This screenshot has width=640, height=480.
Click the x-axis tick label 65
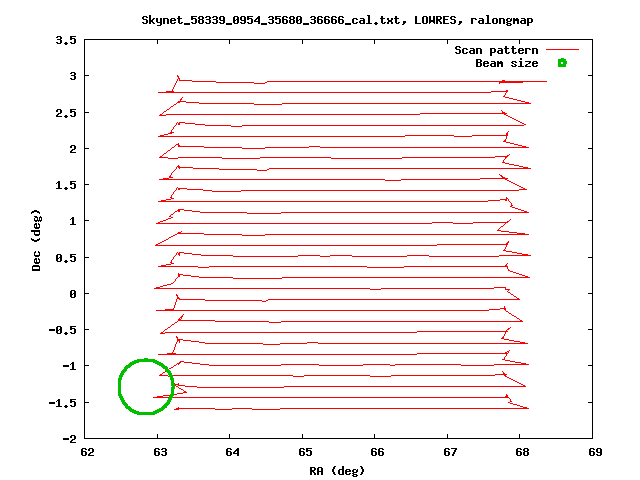pos(305,452)
